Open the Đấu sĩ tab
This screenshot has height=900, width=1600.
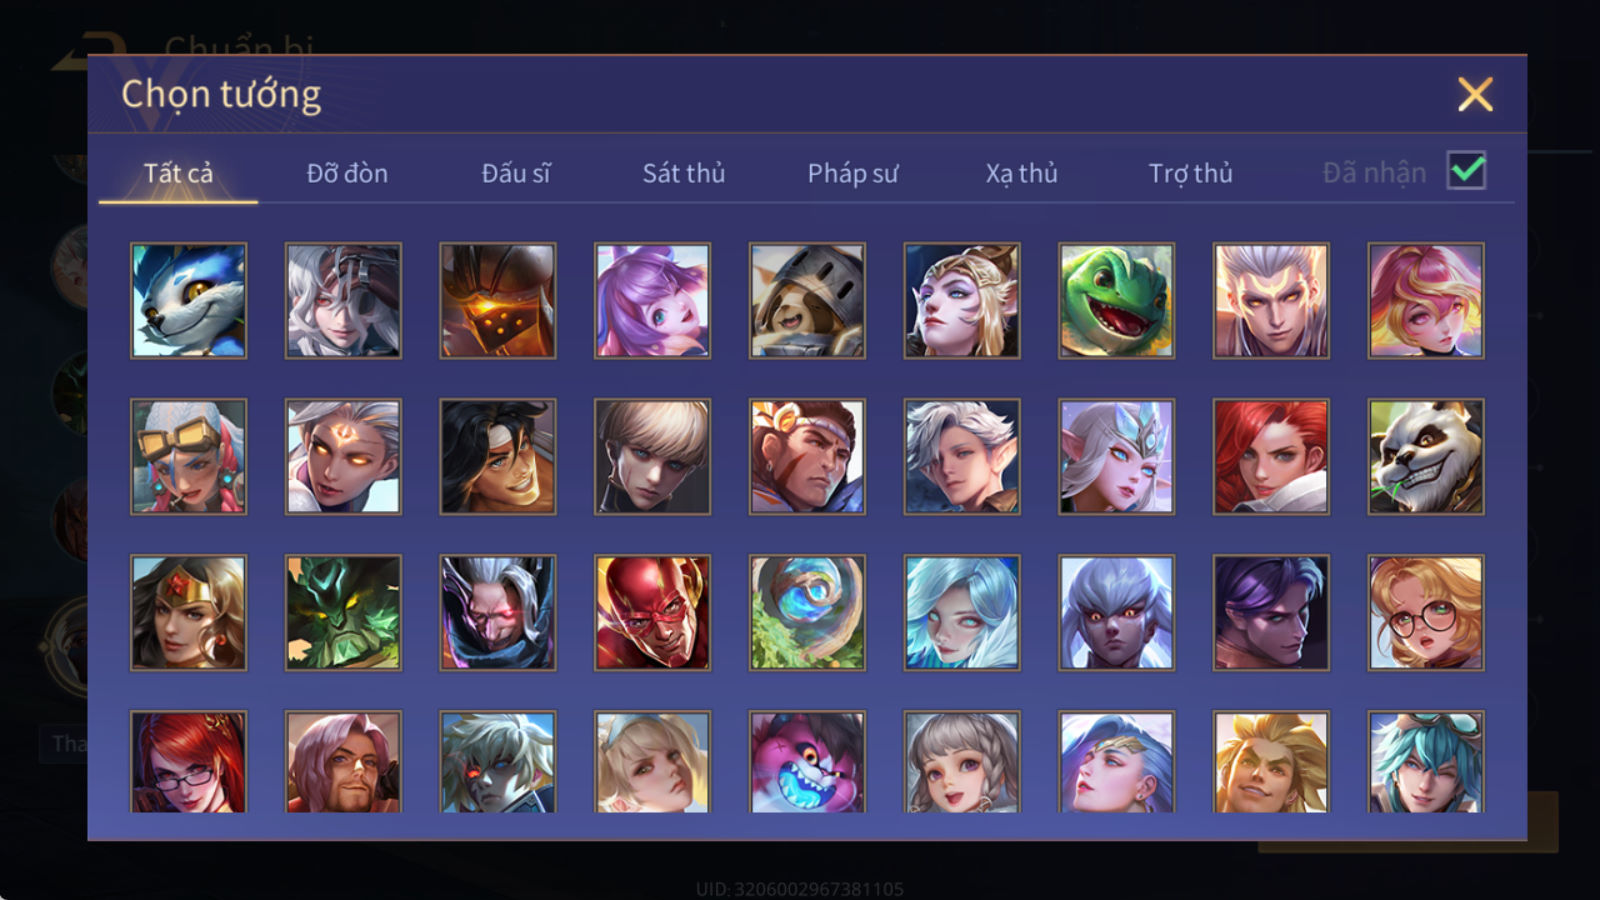pyautogui.click(x=516, y=173)
